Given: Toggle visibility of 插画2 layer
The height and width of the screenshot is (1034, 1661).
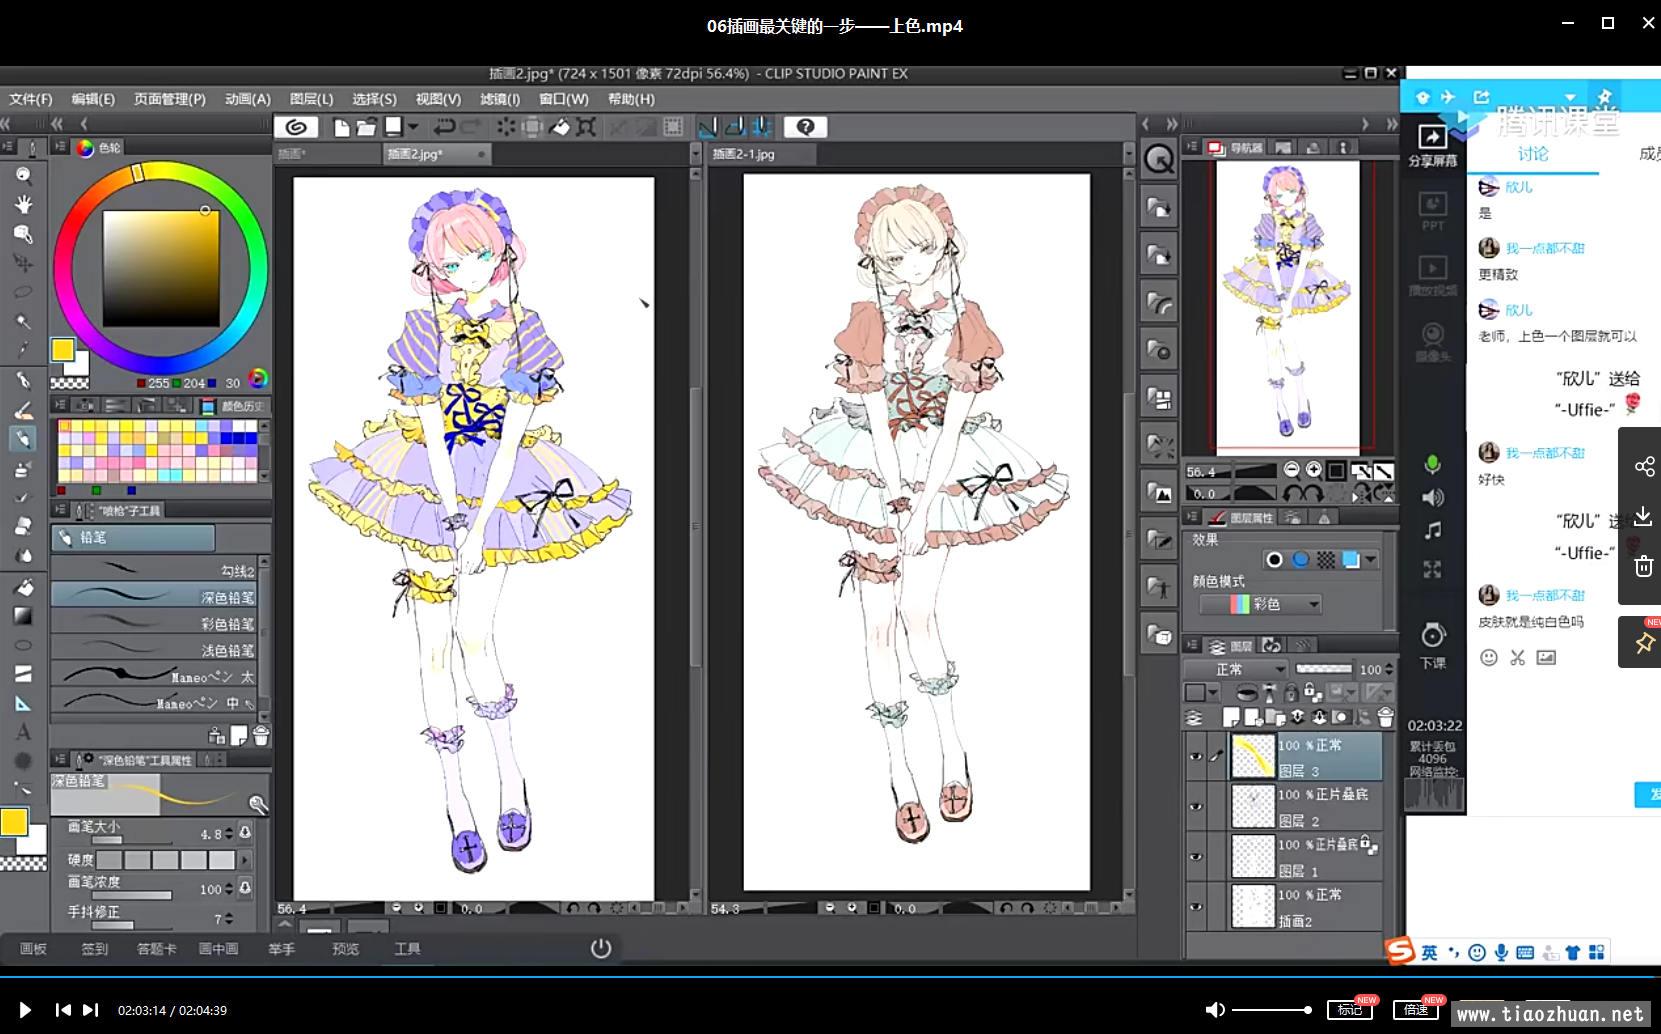Looking at the screenshot, I should [x=1196, y=907].
